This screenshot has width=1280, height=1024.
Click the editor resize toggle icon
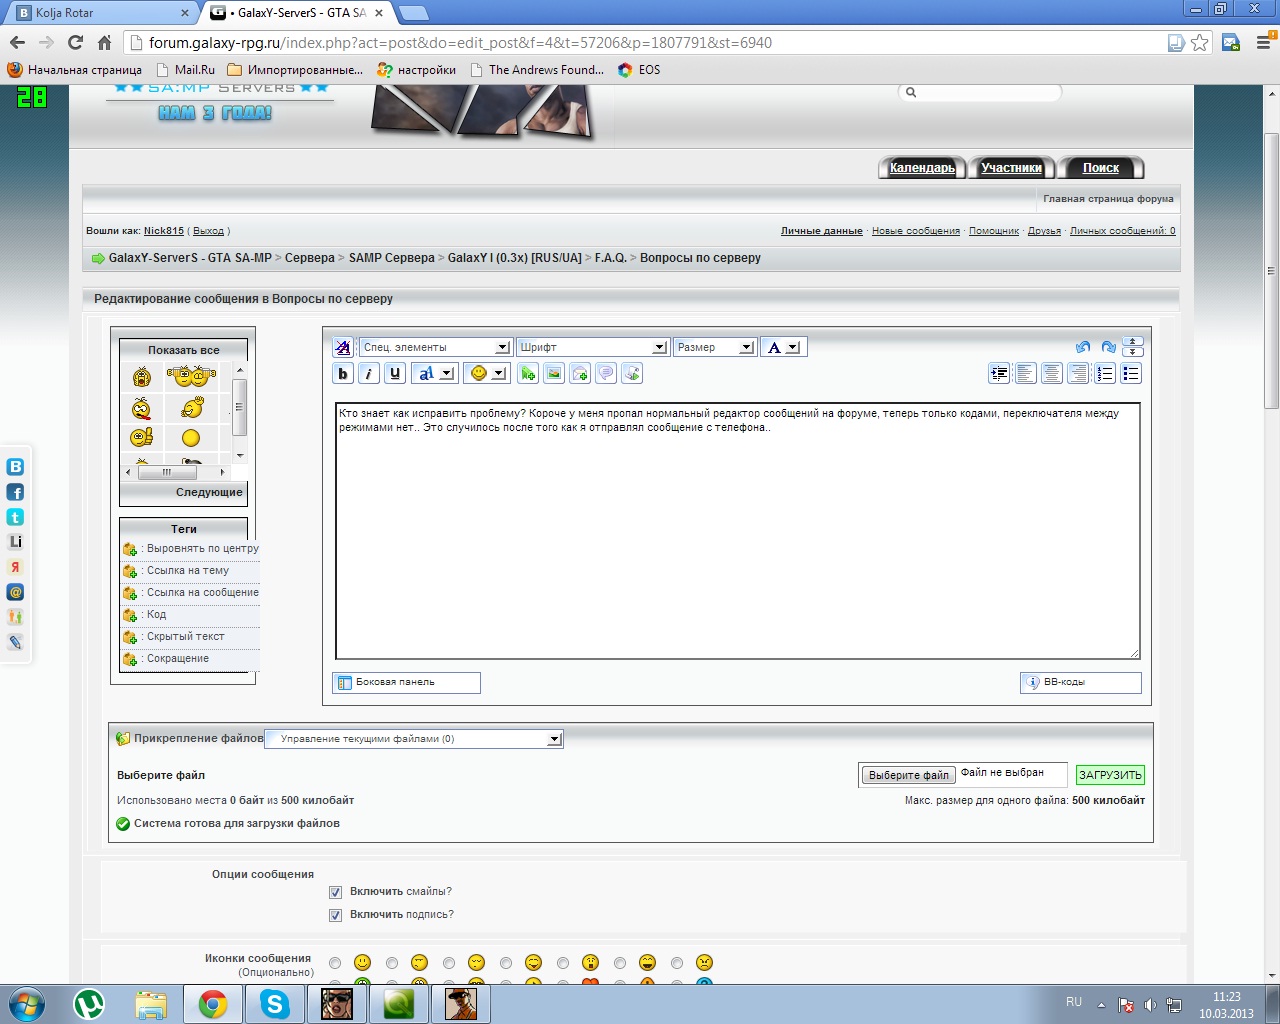point(1132,347)
